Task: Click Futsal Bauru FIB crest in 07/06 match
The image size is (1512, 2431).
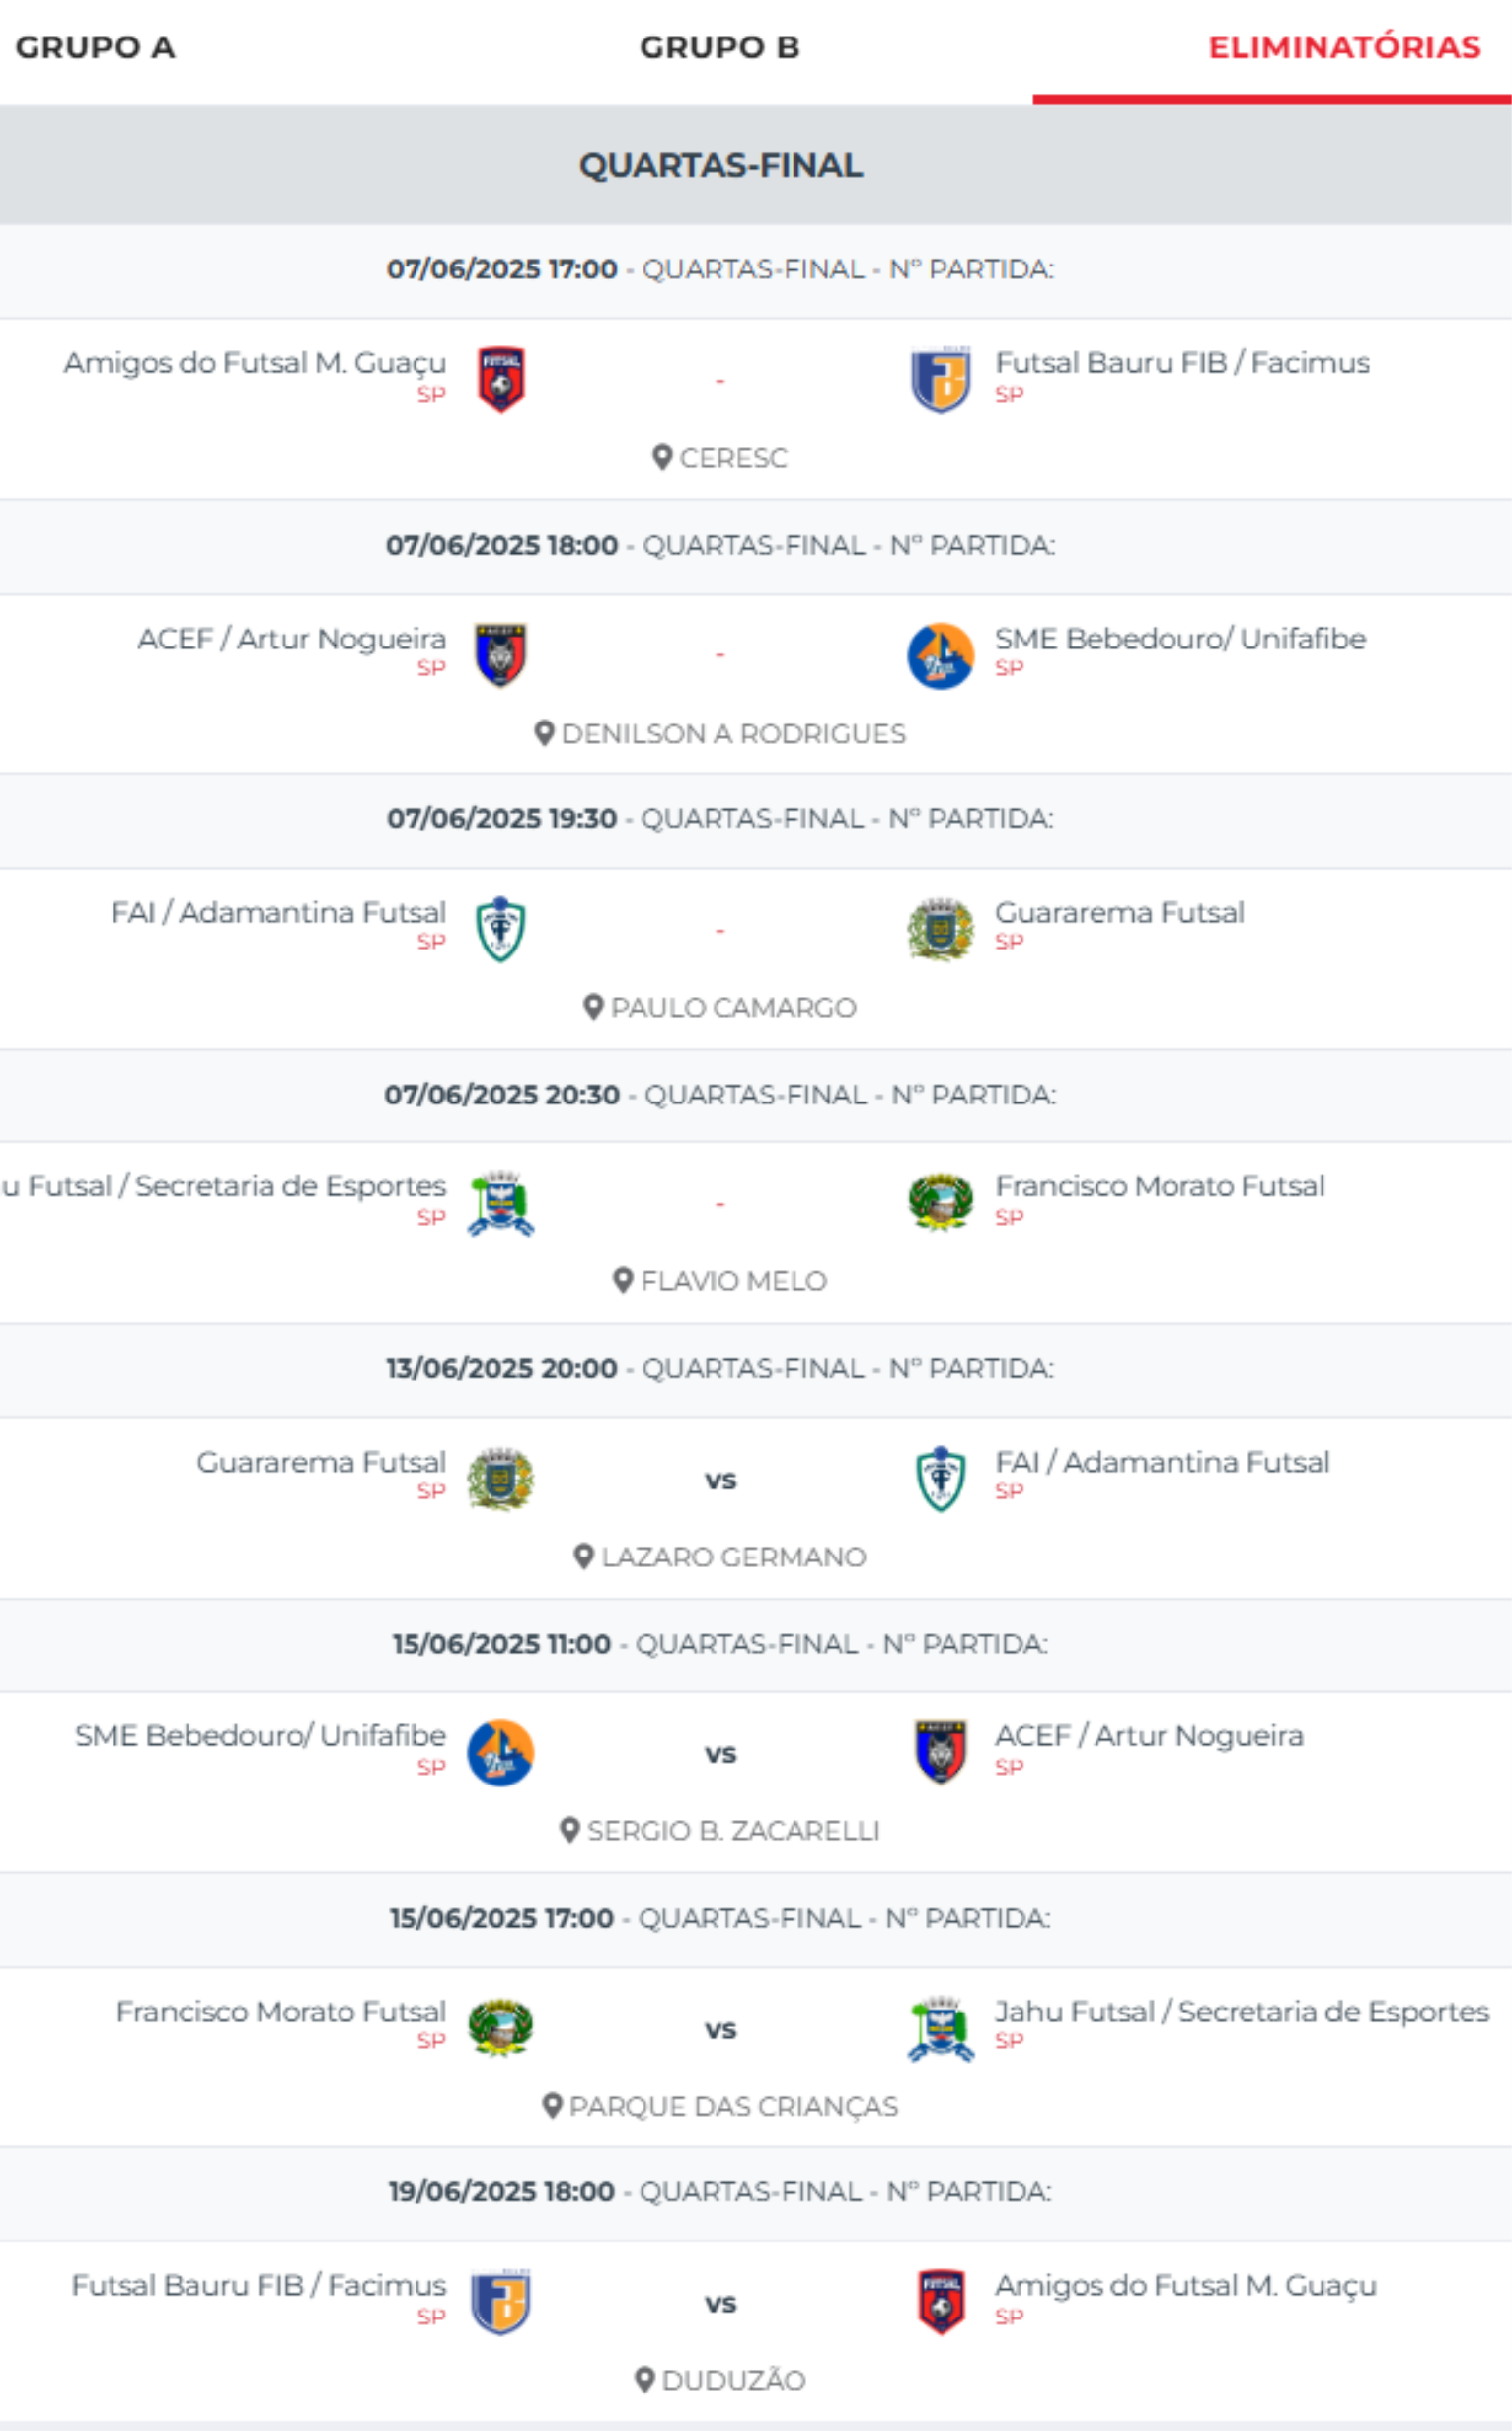Action: [940, 380]
